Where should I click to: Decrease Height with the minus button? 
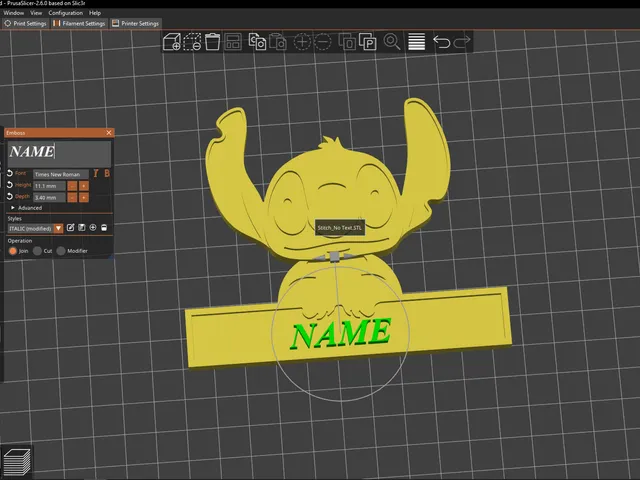pyautogui.click(x=72, y=186)
